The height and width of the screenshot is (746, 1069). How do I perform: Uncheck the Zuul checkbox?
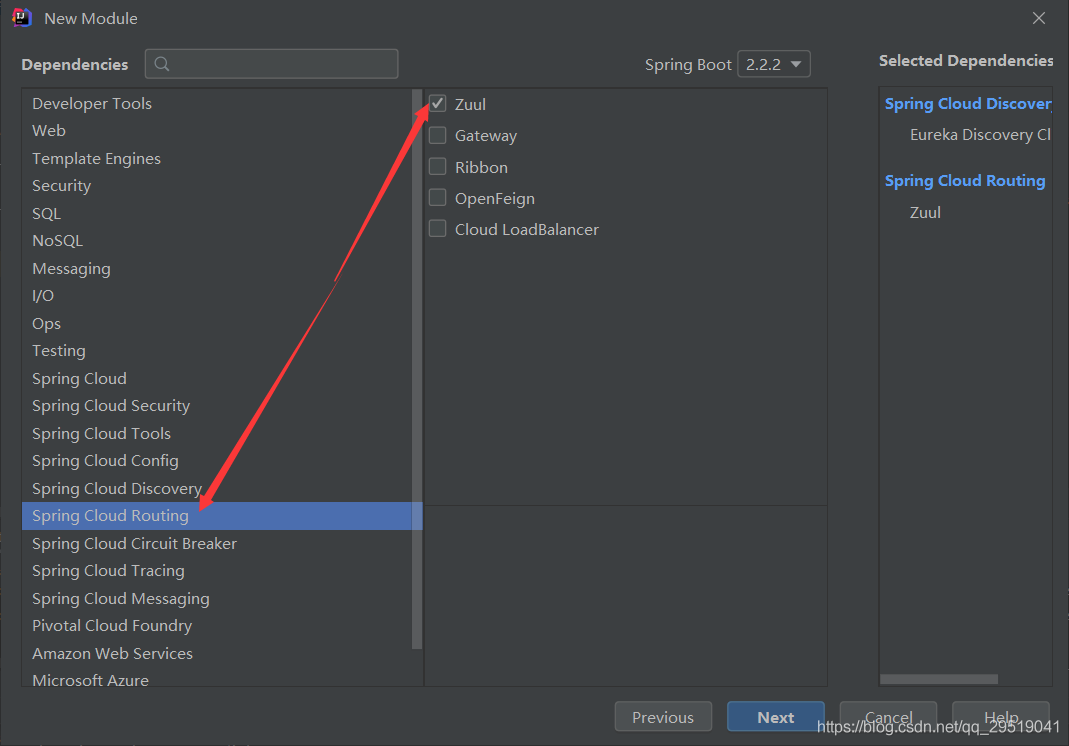438,104
